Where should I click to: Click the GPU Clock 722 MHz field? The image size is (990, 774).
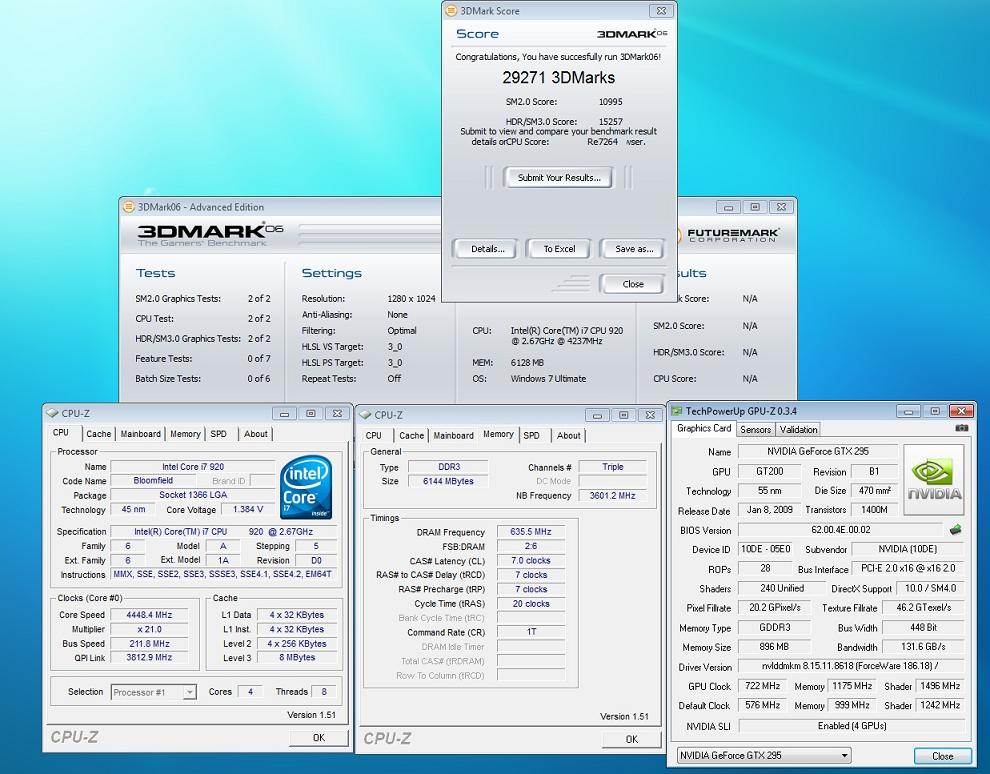[762, 686]
